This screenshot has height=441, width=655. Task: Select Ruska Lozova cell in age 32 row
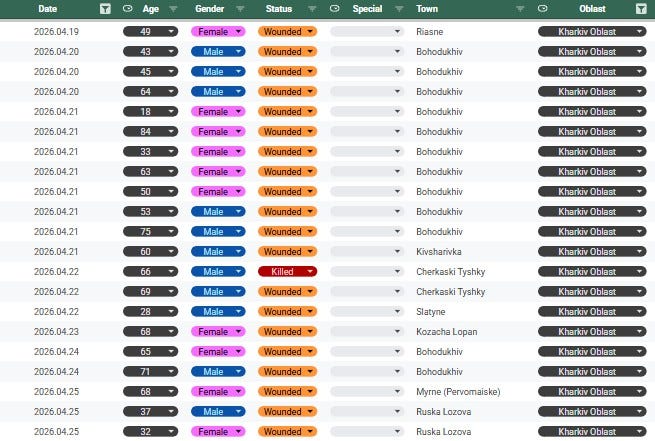pos(443,431)
